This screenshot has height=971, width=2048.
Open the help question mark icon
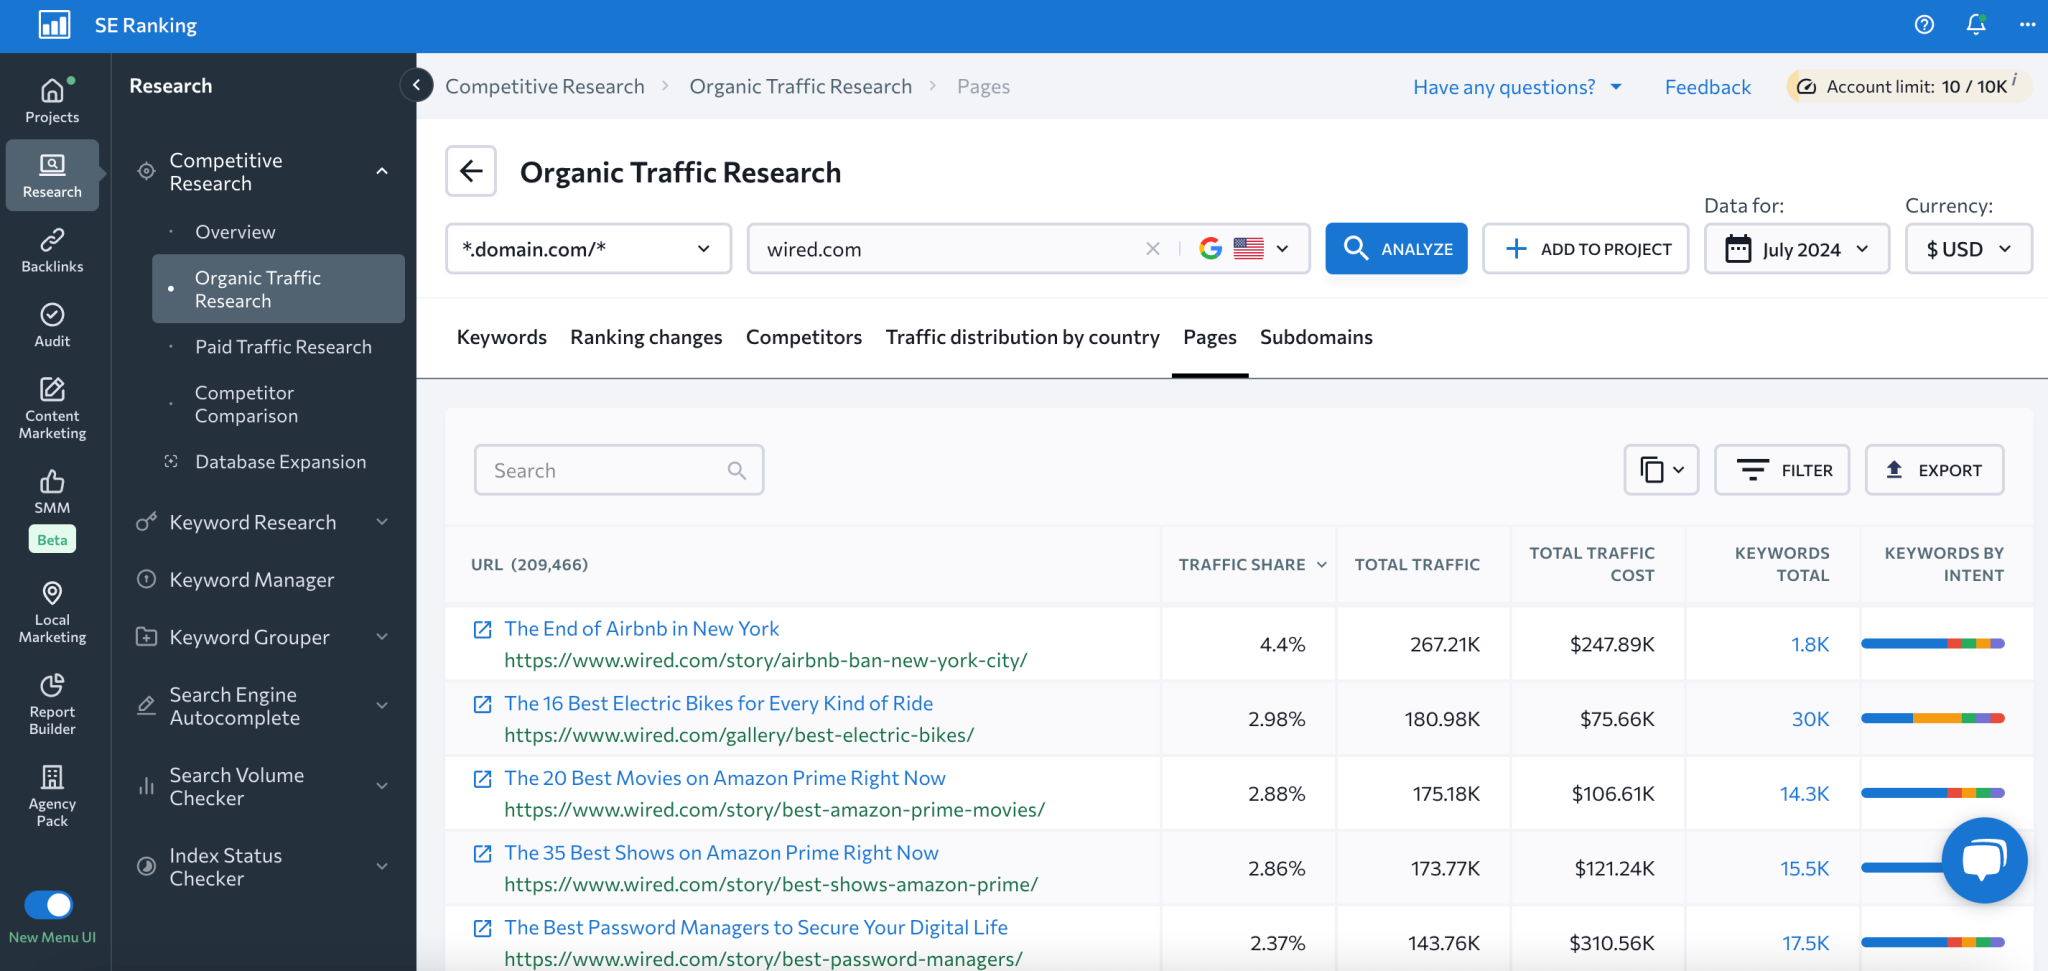1924,25
